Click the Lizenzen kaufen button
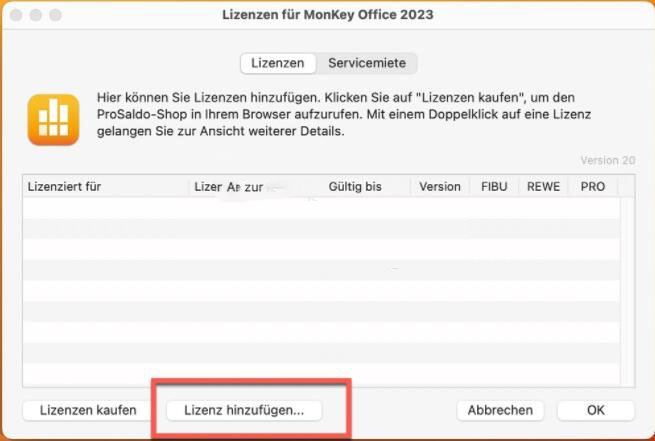Viewport: 655px width, 441px height. (x=88, y=410)
